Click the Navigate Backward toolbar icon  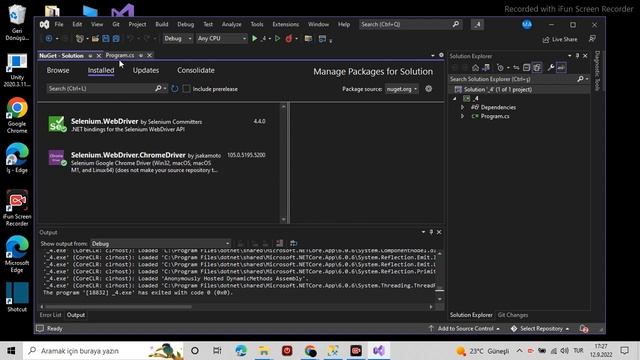(x=49, y=38)
